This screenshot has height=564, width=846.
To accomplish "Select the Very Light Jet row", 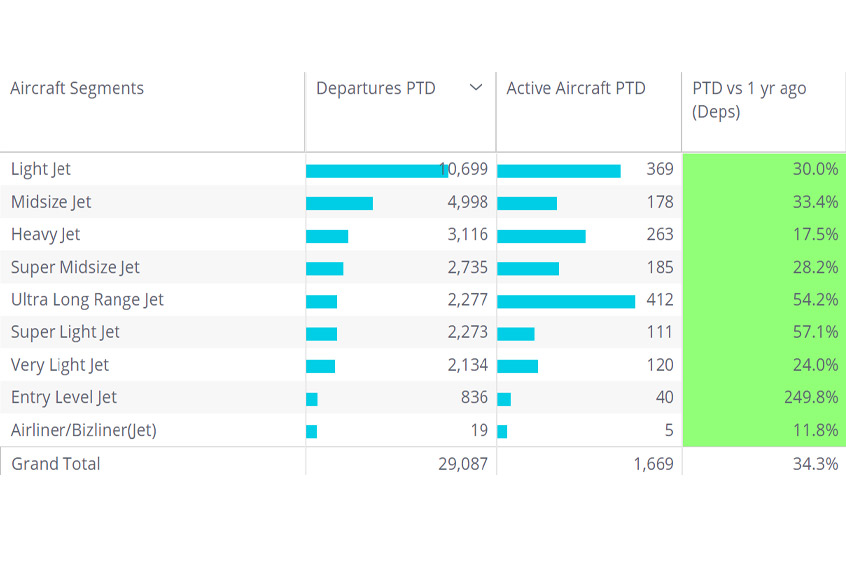I will click(60, 364).
